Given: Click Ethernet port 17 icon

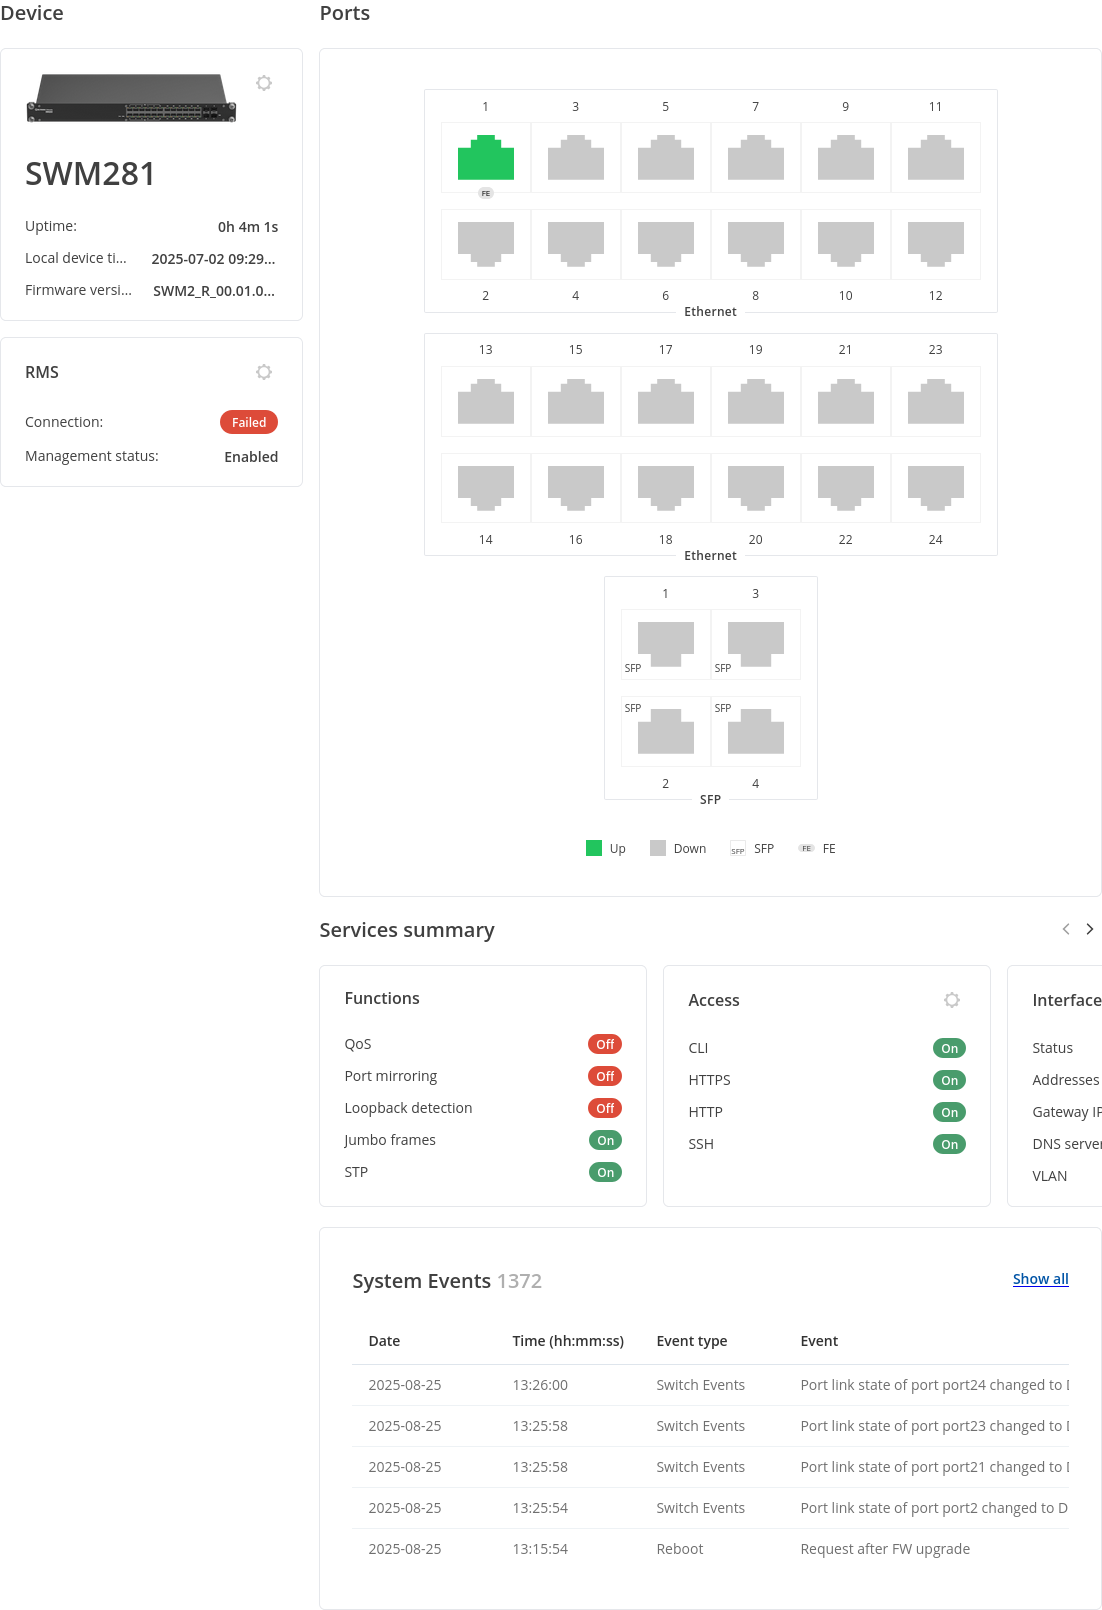Looking at the screenshot, I should (665, 401).
